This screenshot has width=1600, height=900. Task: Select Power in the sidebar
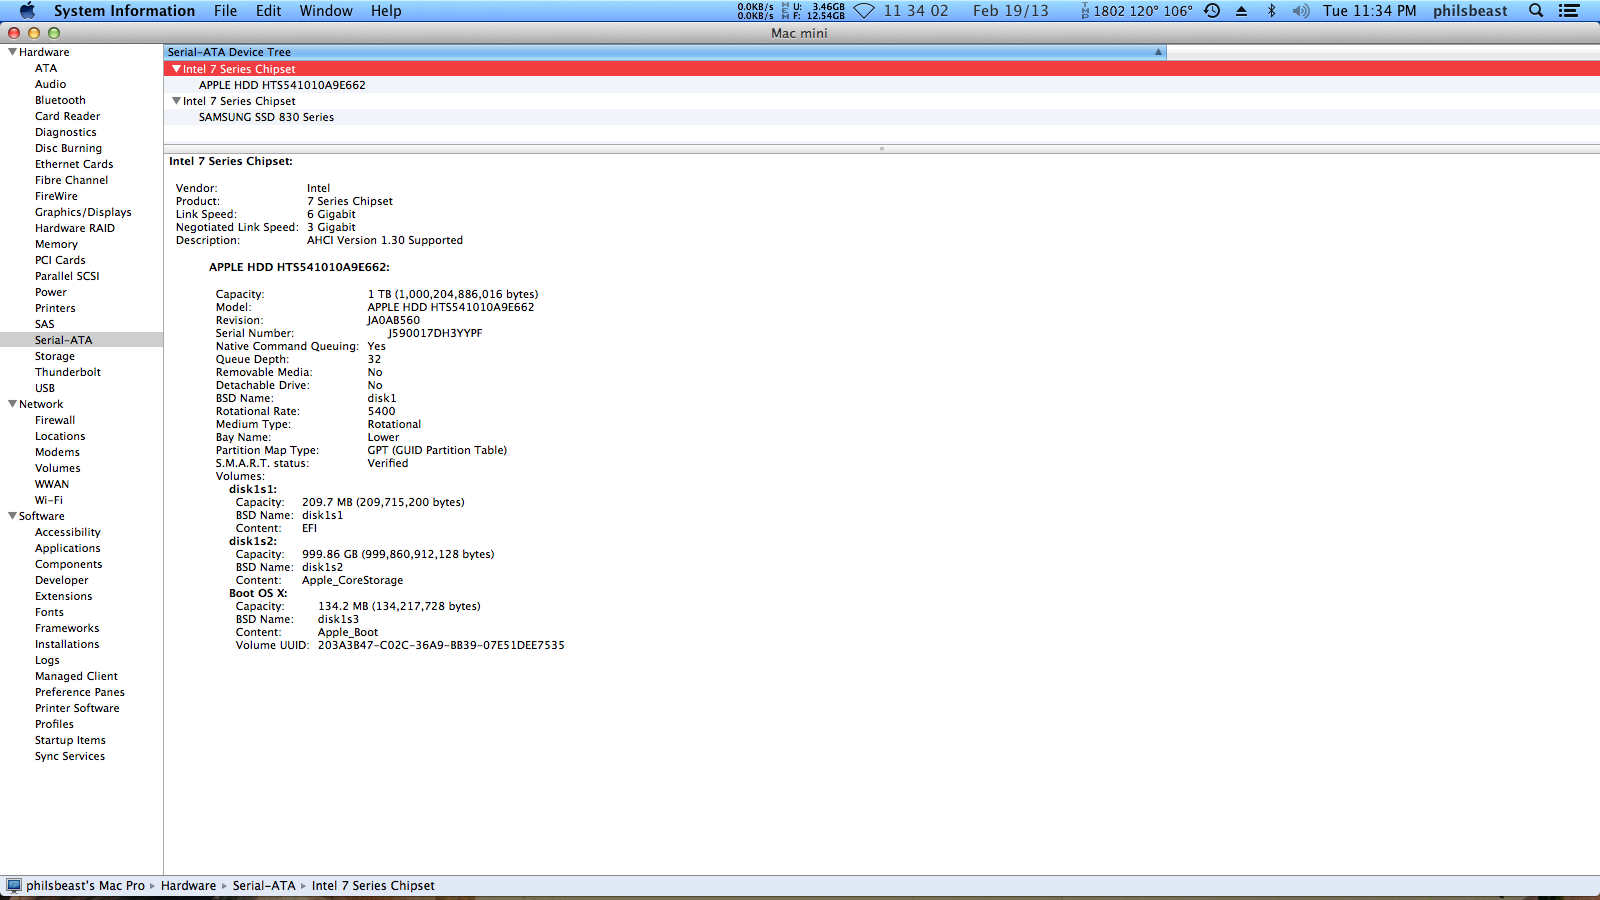tap(51, 292)
